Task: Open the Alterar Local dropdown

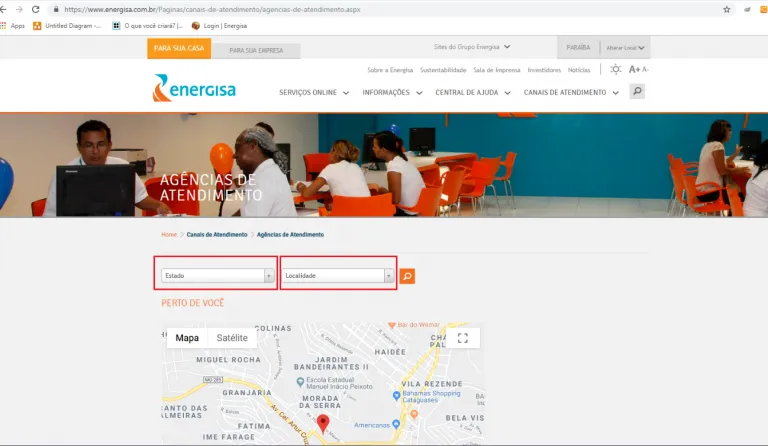Action: 625,48
